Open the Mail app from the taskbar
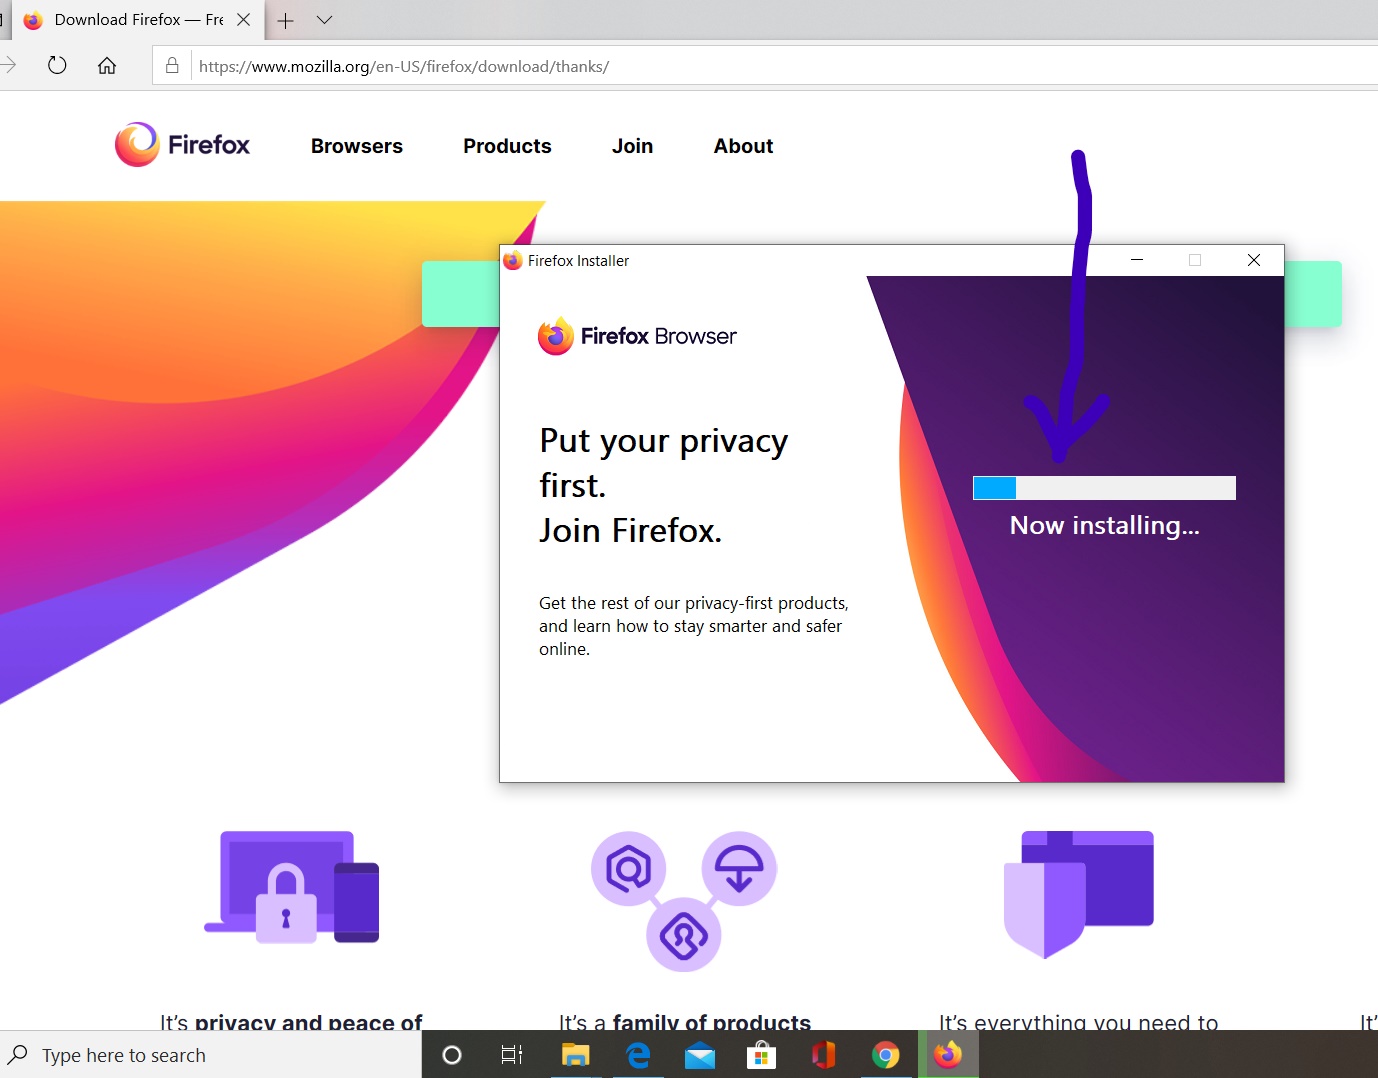The height and width of the screenshot is (1078, 1378). 700,1055
